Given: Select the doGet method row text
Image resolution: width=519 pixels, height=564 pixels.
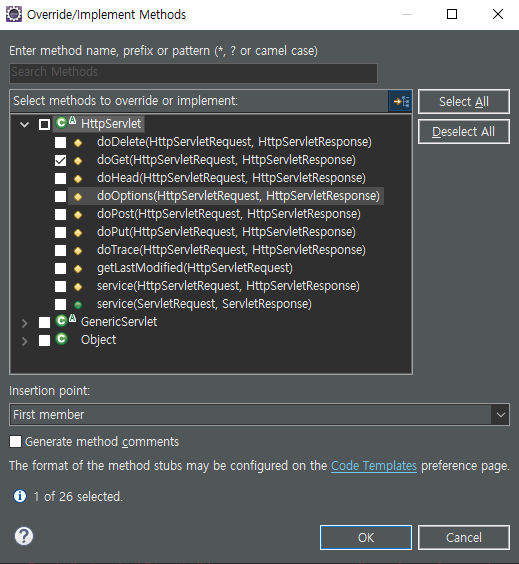Looking at the screenshot, I should 226,160.
